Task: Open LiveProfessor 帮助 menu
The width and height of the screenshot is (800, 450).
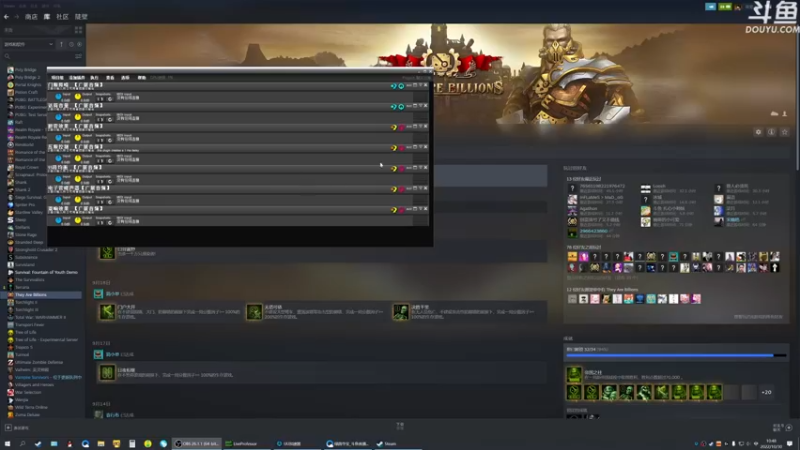Action: [141, 78]
